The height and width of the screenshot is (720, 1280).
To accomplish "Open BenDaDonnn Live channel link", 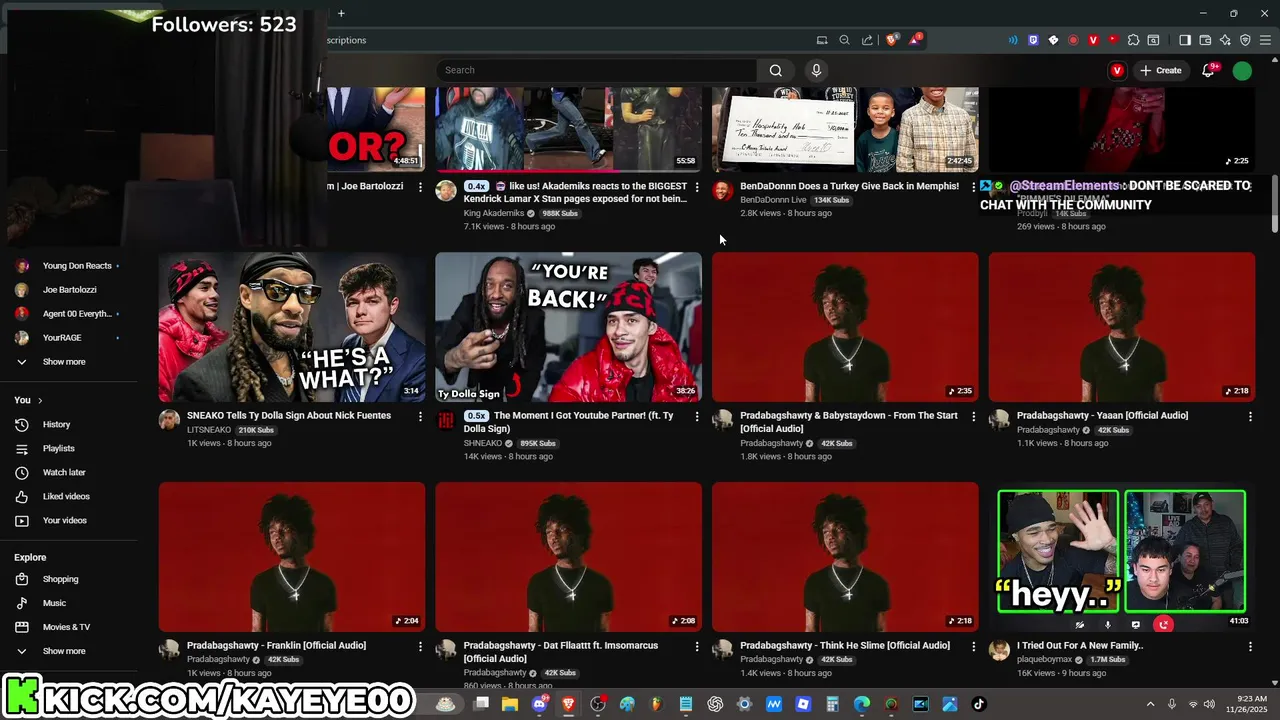I will (x=773, y=200).
